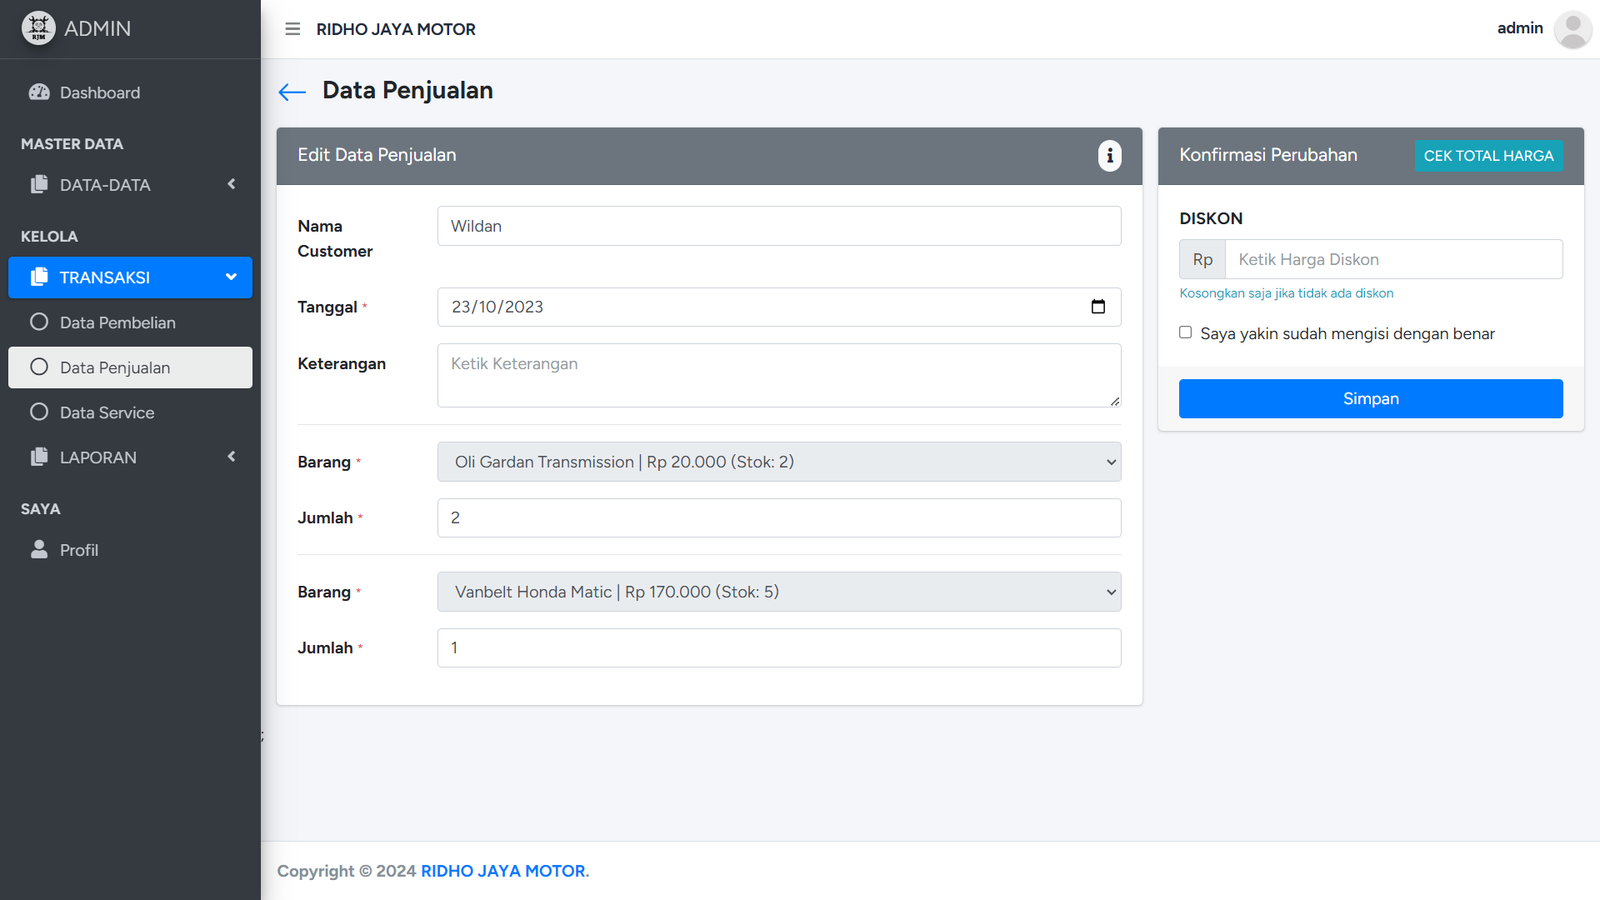Expand the DATA-DATA sidebar menu
Viewport: 1600px width, 900px height.
[x=130, y=185]
